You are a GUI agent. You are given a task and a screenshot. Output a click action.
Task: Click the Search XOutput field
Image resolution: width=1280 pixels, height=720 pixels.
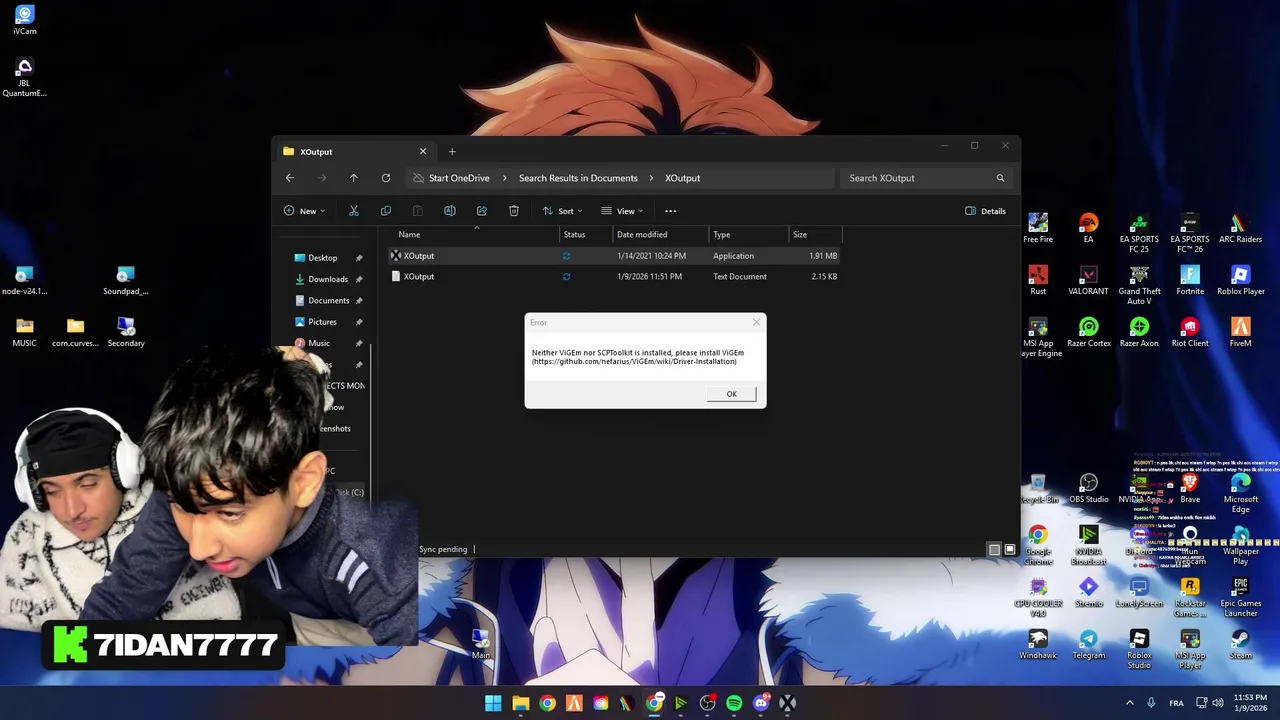pyautogui.click(x=925, y=178)
